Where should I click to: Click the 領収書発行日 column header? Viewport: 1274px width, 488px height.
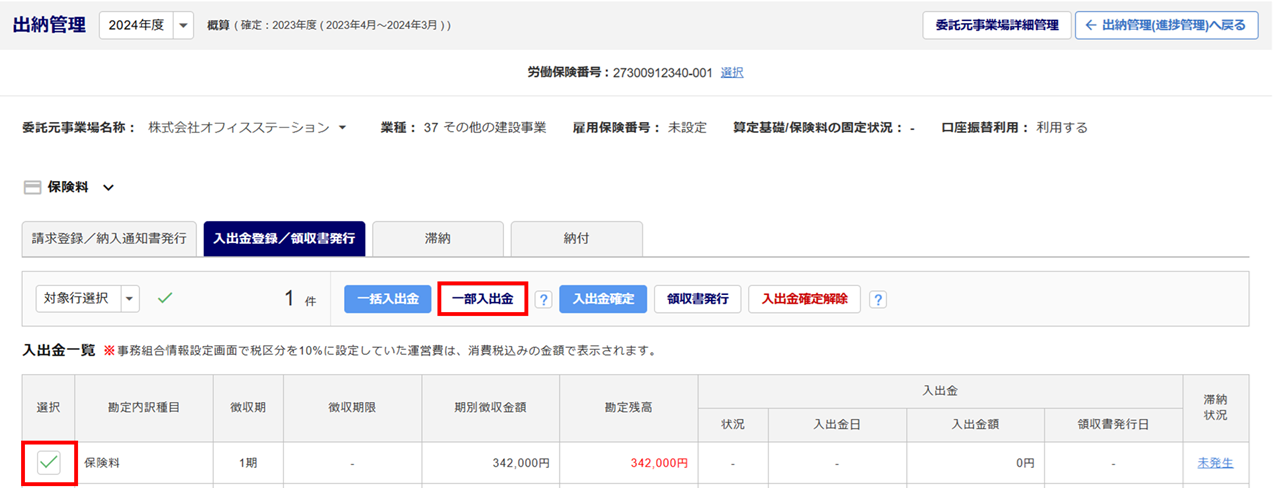pos(1115,425)
